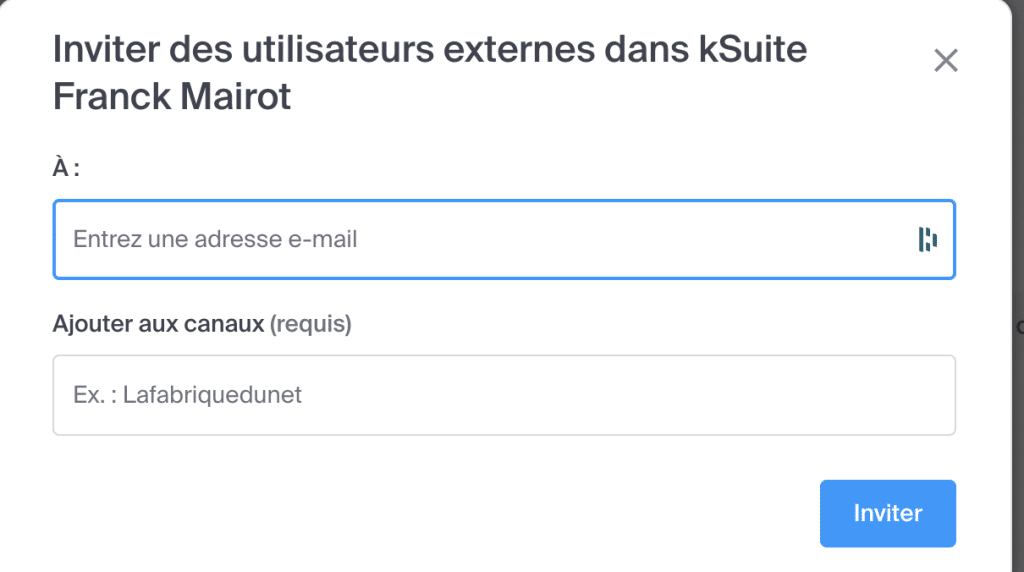
Task: Close the invite dialog with the X icon
Action: coord(945,61)
